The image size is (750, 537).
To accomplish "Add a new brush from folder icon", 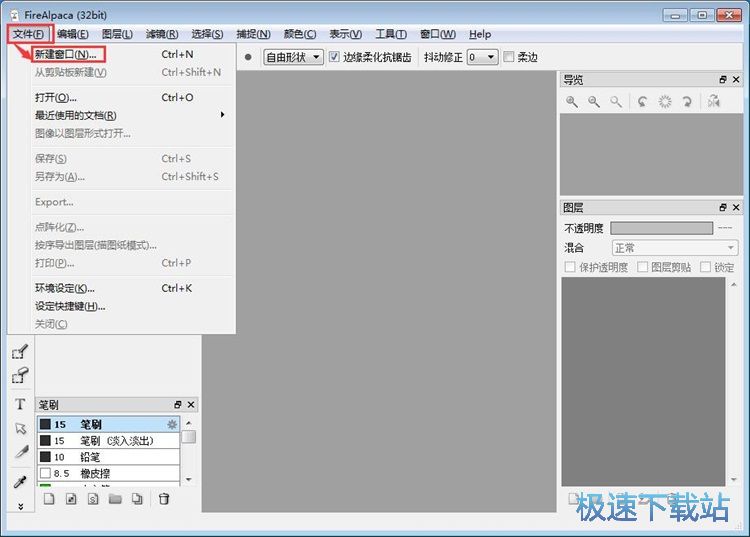I will 115,499.
